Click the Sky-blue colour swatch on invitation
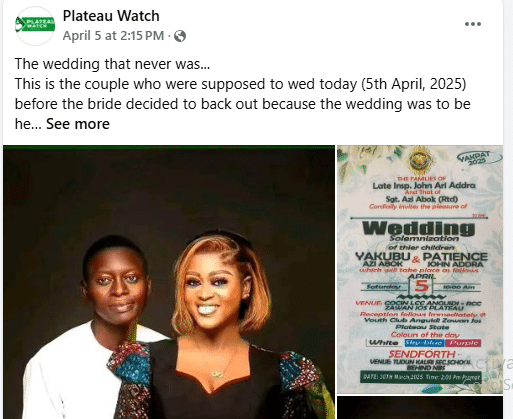Viewport: 513px width, 419px height. tap(424, 343)
